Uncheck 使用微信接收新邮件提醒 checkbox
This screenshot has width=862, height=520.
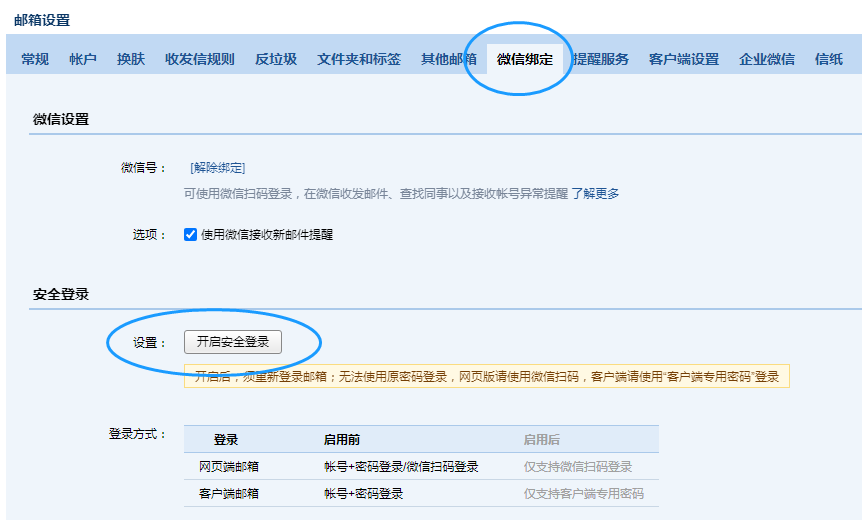190,235
